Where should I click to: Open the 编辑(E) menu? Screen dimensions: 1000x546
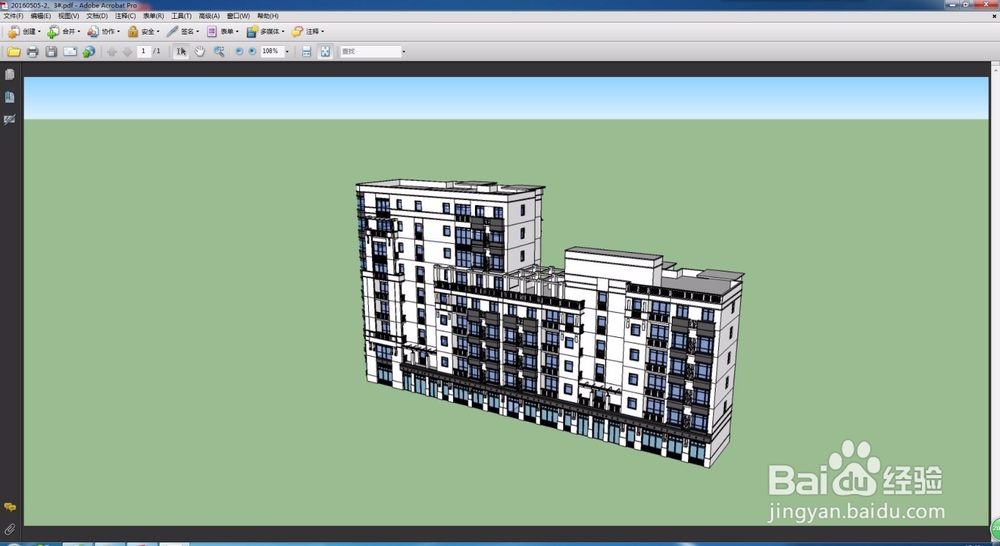coord(41,16)
